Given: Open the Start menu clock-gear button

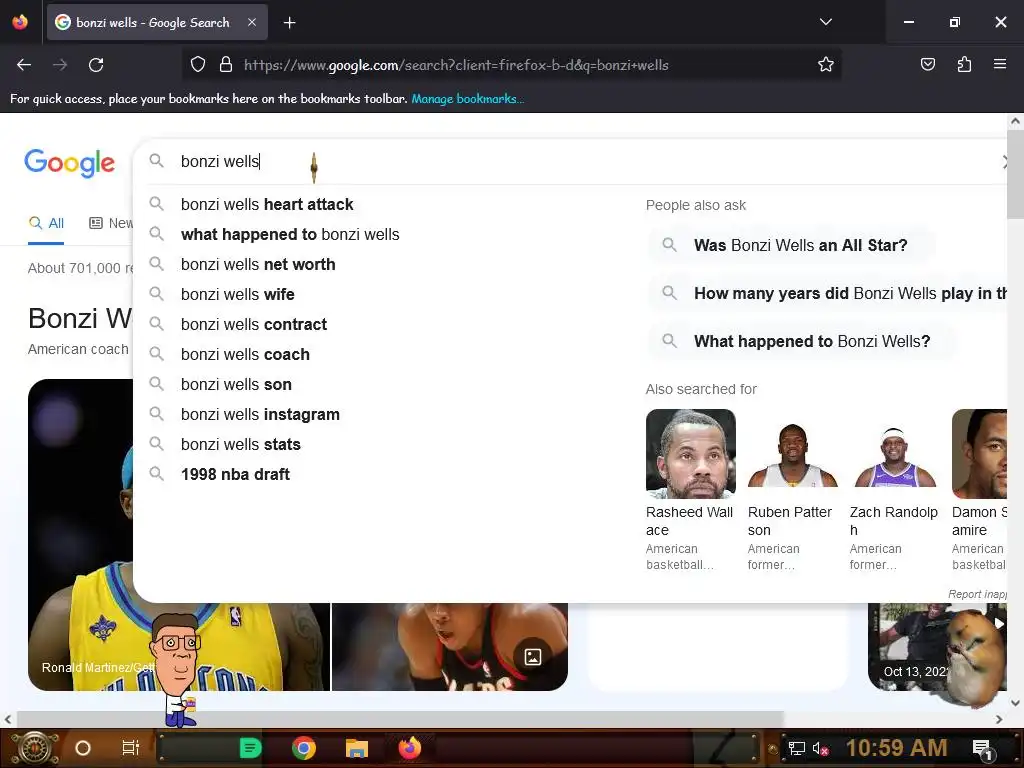Looking at the screenshot, I should [x=34, y=748].
